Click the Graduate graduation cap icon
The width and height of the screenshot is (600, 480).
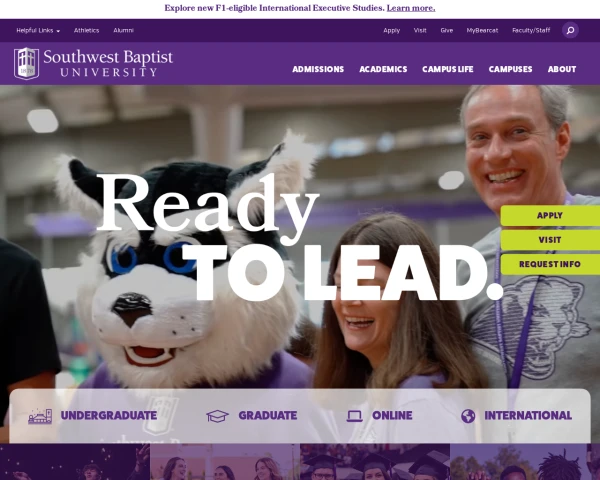point(217,416)
